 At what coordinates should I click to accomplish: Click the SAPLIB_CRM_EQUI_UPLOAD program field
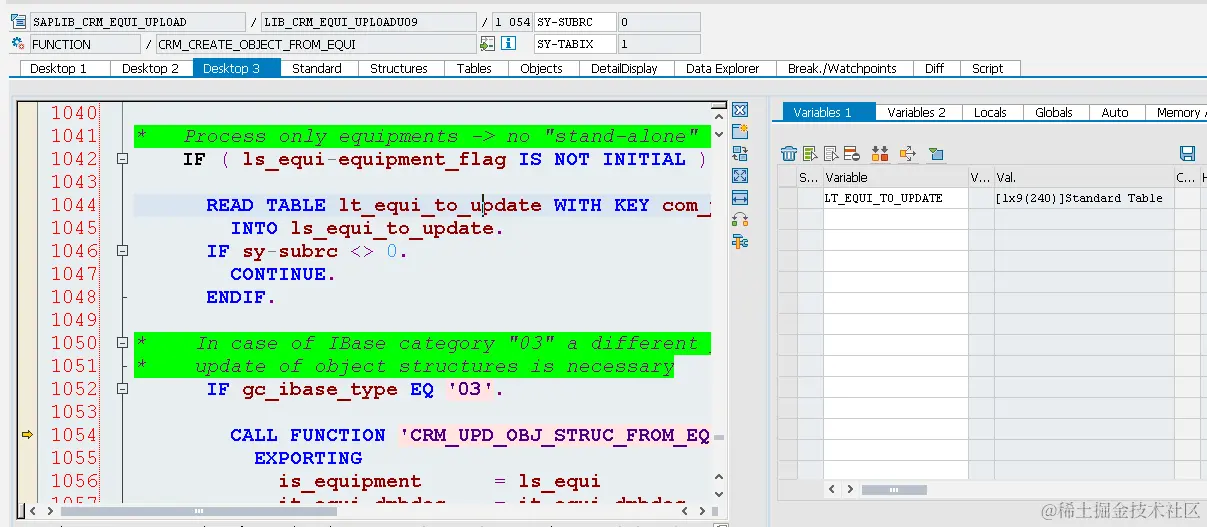pos(137,22)
